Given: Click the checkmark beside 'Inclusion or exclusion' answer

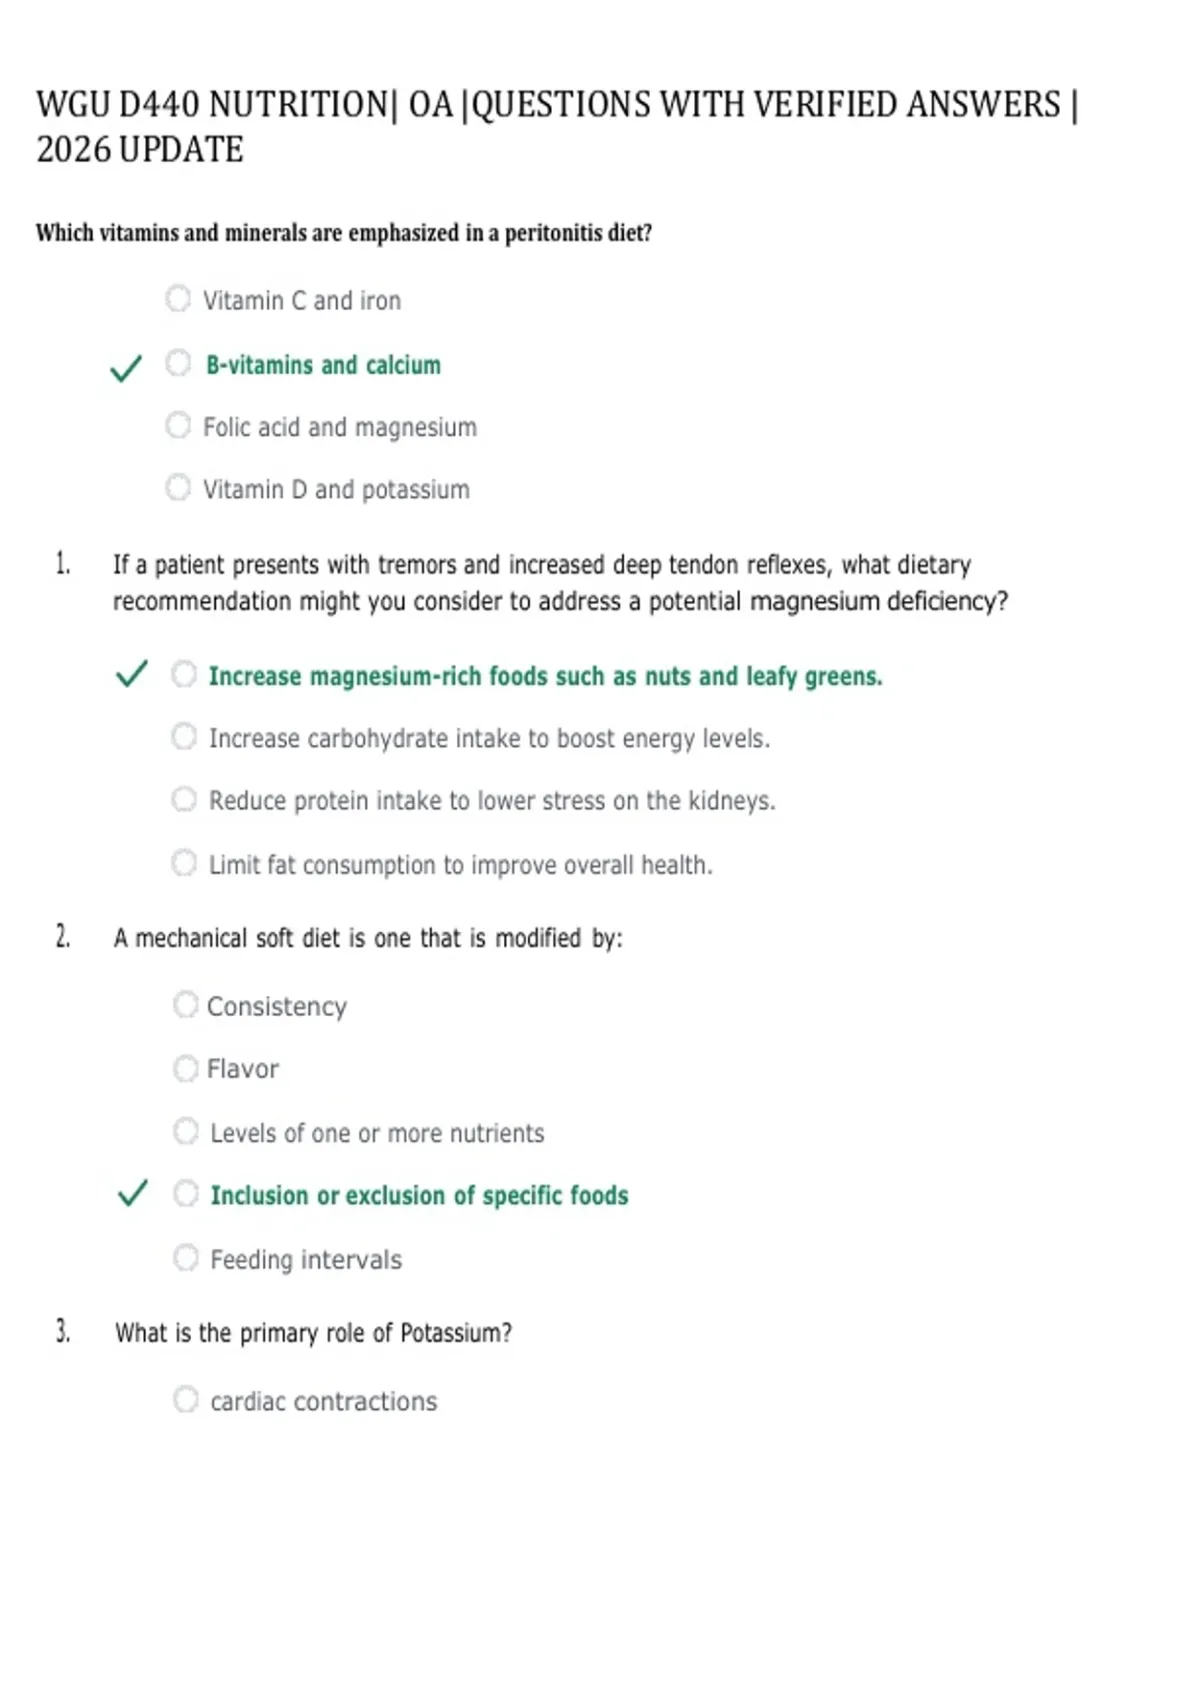Looking at the screenshot, I should coord(133,1193).
